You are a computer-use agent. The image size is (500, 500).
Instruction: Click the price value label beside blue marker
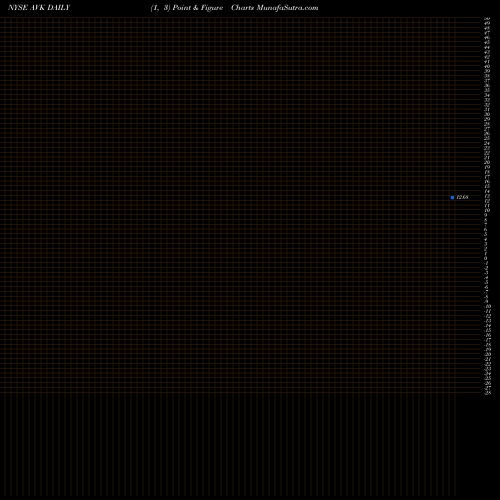tap(462, 197)
